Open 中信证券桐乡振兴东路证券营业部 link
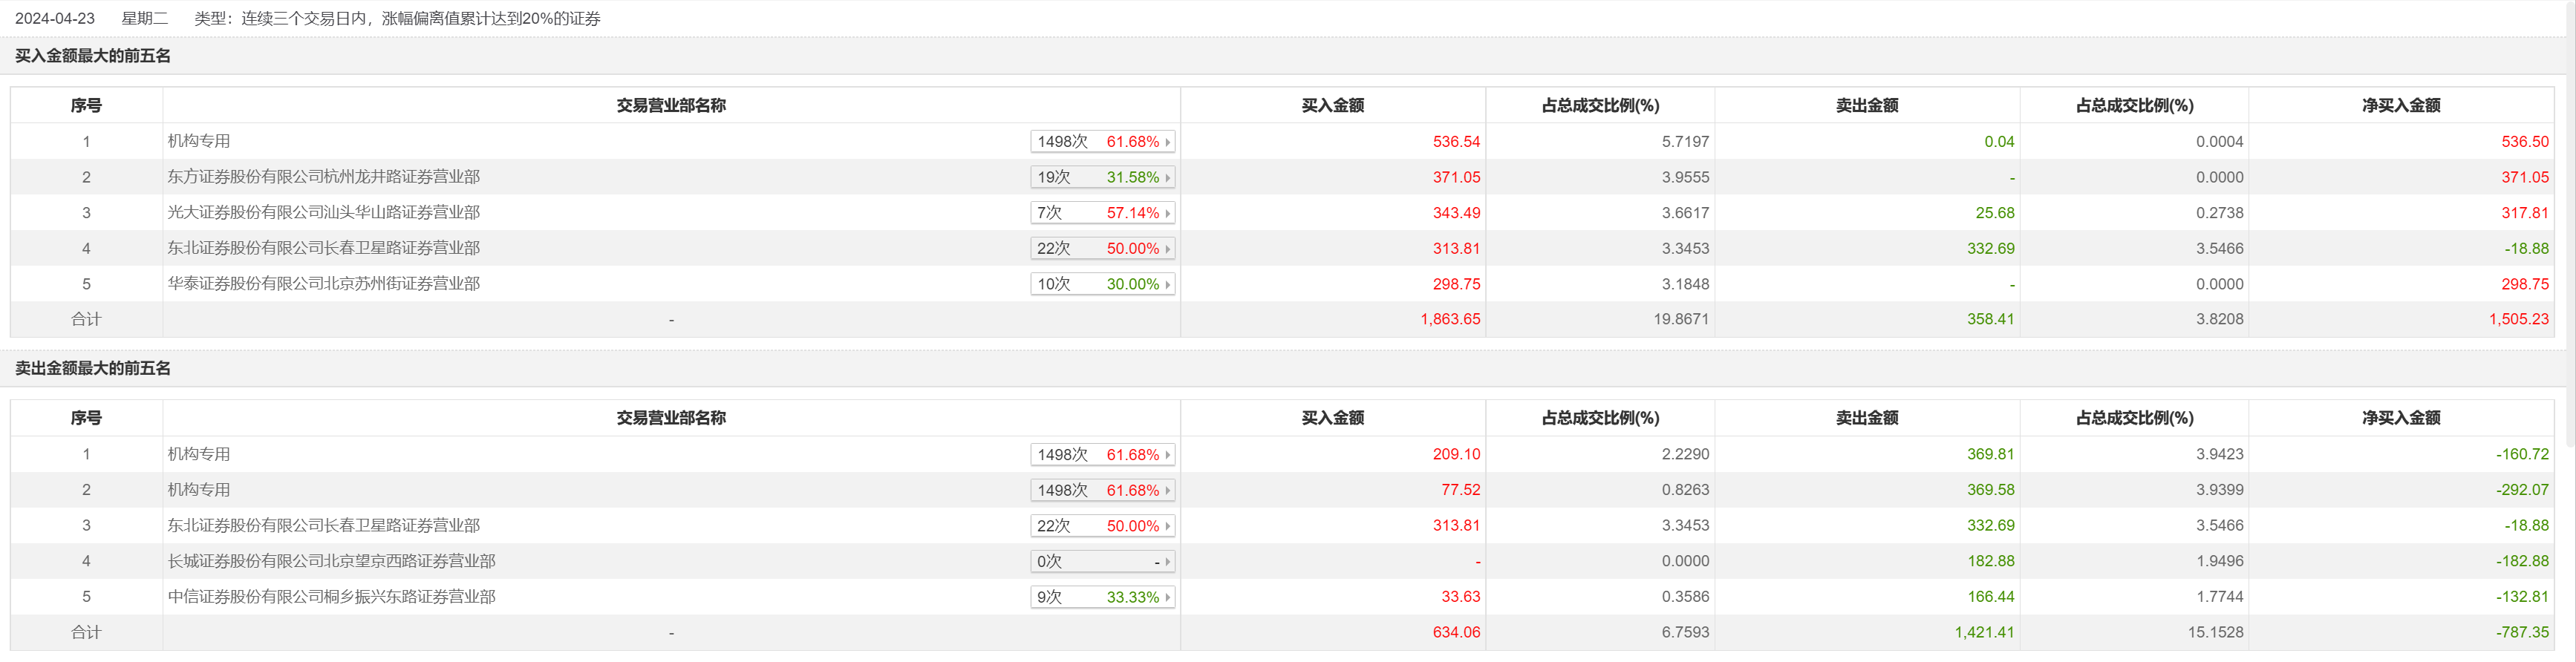The image size is (2576, 662). 331,597
